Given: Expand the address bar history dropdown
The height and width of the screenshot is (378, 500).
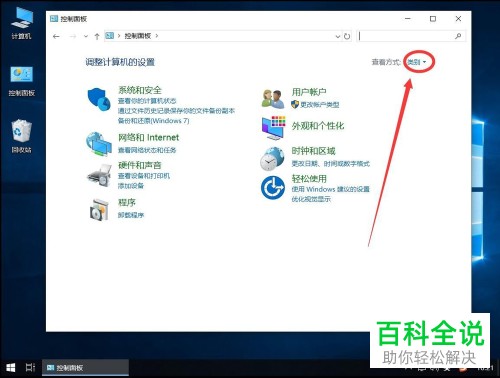Looking at the screenshot, I should [338, 36].
